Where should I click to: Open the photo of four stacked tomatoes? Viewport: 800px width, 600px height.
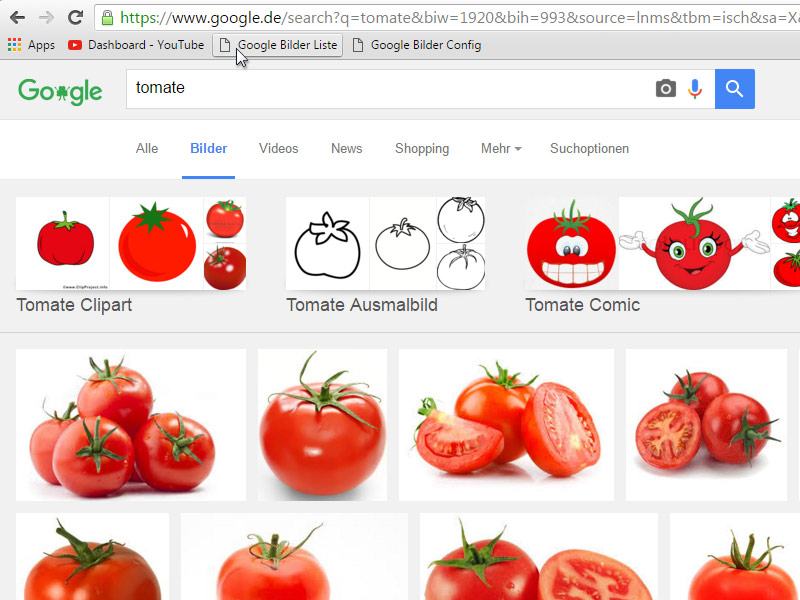pyautogui.click(x=131, y=424)
